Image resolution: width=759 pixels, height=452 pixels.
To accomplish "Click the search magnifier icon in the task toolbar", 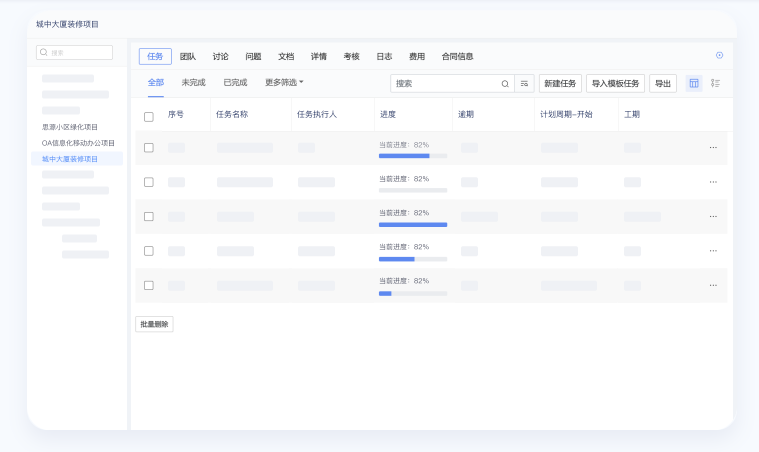I will pos(505,84).
